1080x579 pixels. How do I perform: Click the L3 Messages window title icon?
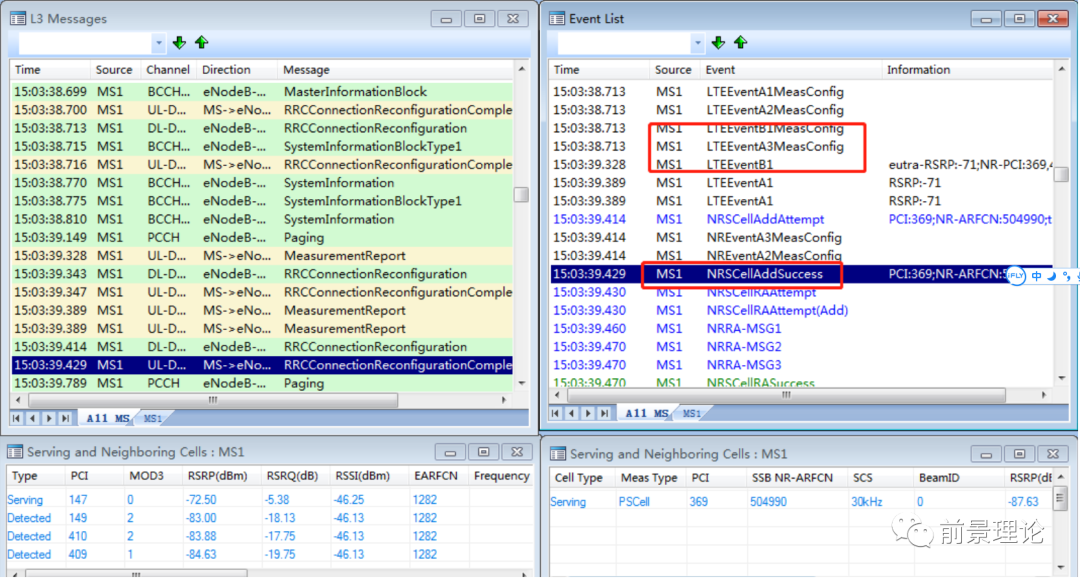(17, 19)
